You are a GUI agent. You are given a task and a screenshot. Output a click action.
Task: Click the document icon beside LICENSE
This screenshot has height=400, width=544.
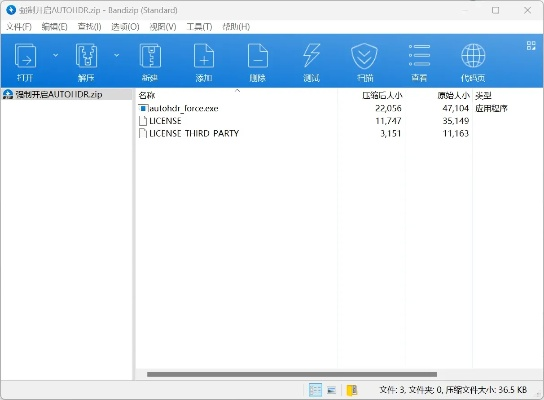click(143, 121)
